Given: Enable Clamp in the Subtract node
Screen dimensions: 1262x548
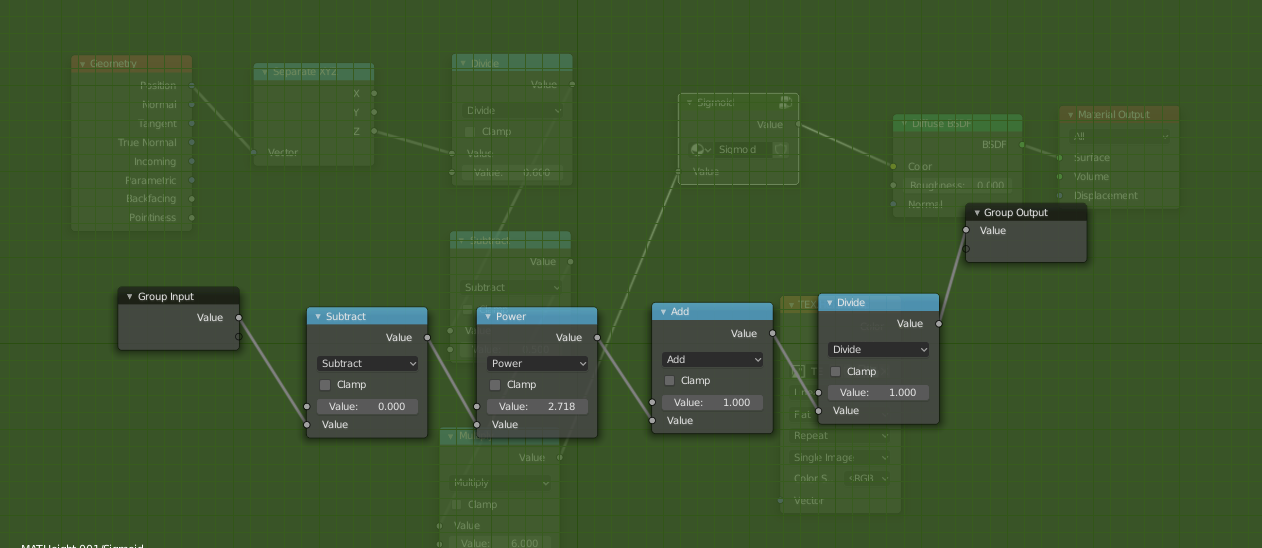Looking at the screenshot, I should (x=325, y=385).
